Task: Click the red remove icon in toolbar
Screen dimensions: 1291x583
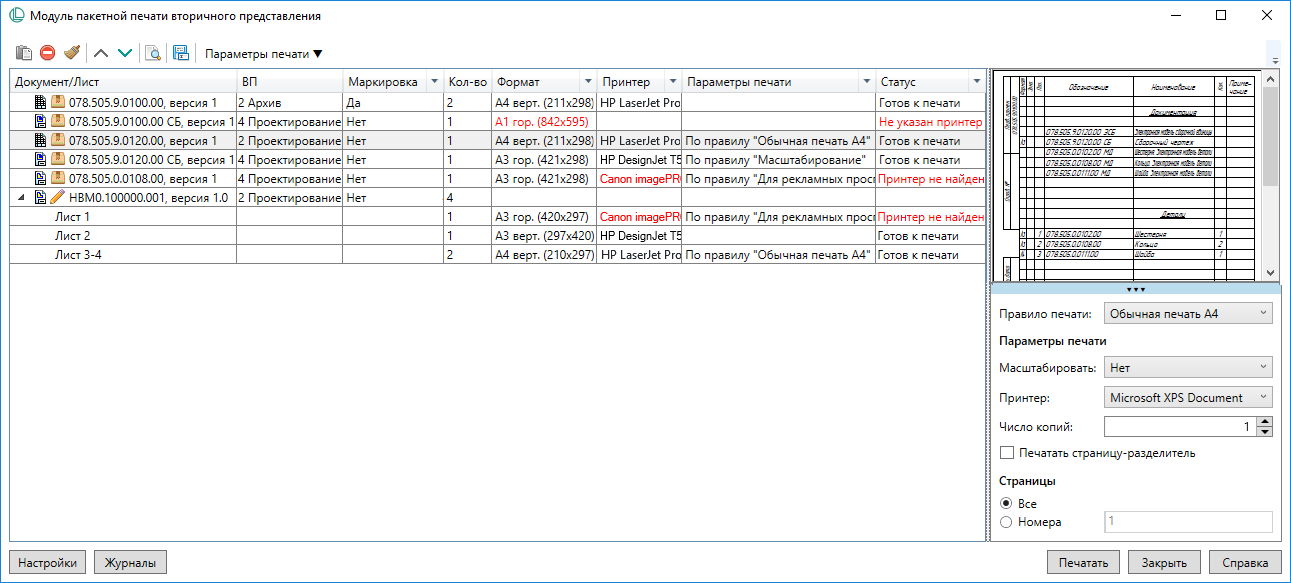Action: pyautogui.click(x=47, y=53)
